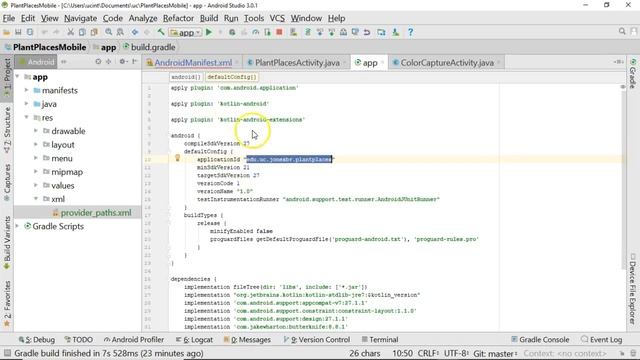Click Attach debugger to process icon
The image size is (640, 360).
(267, 32)
